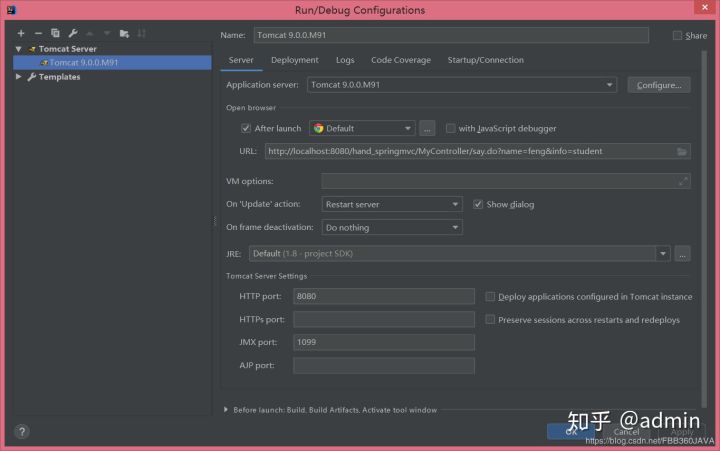
Task: Click IntelliJ icon in title bar
Action: coord(11,9)
